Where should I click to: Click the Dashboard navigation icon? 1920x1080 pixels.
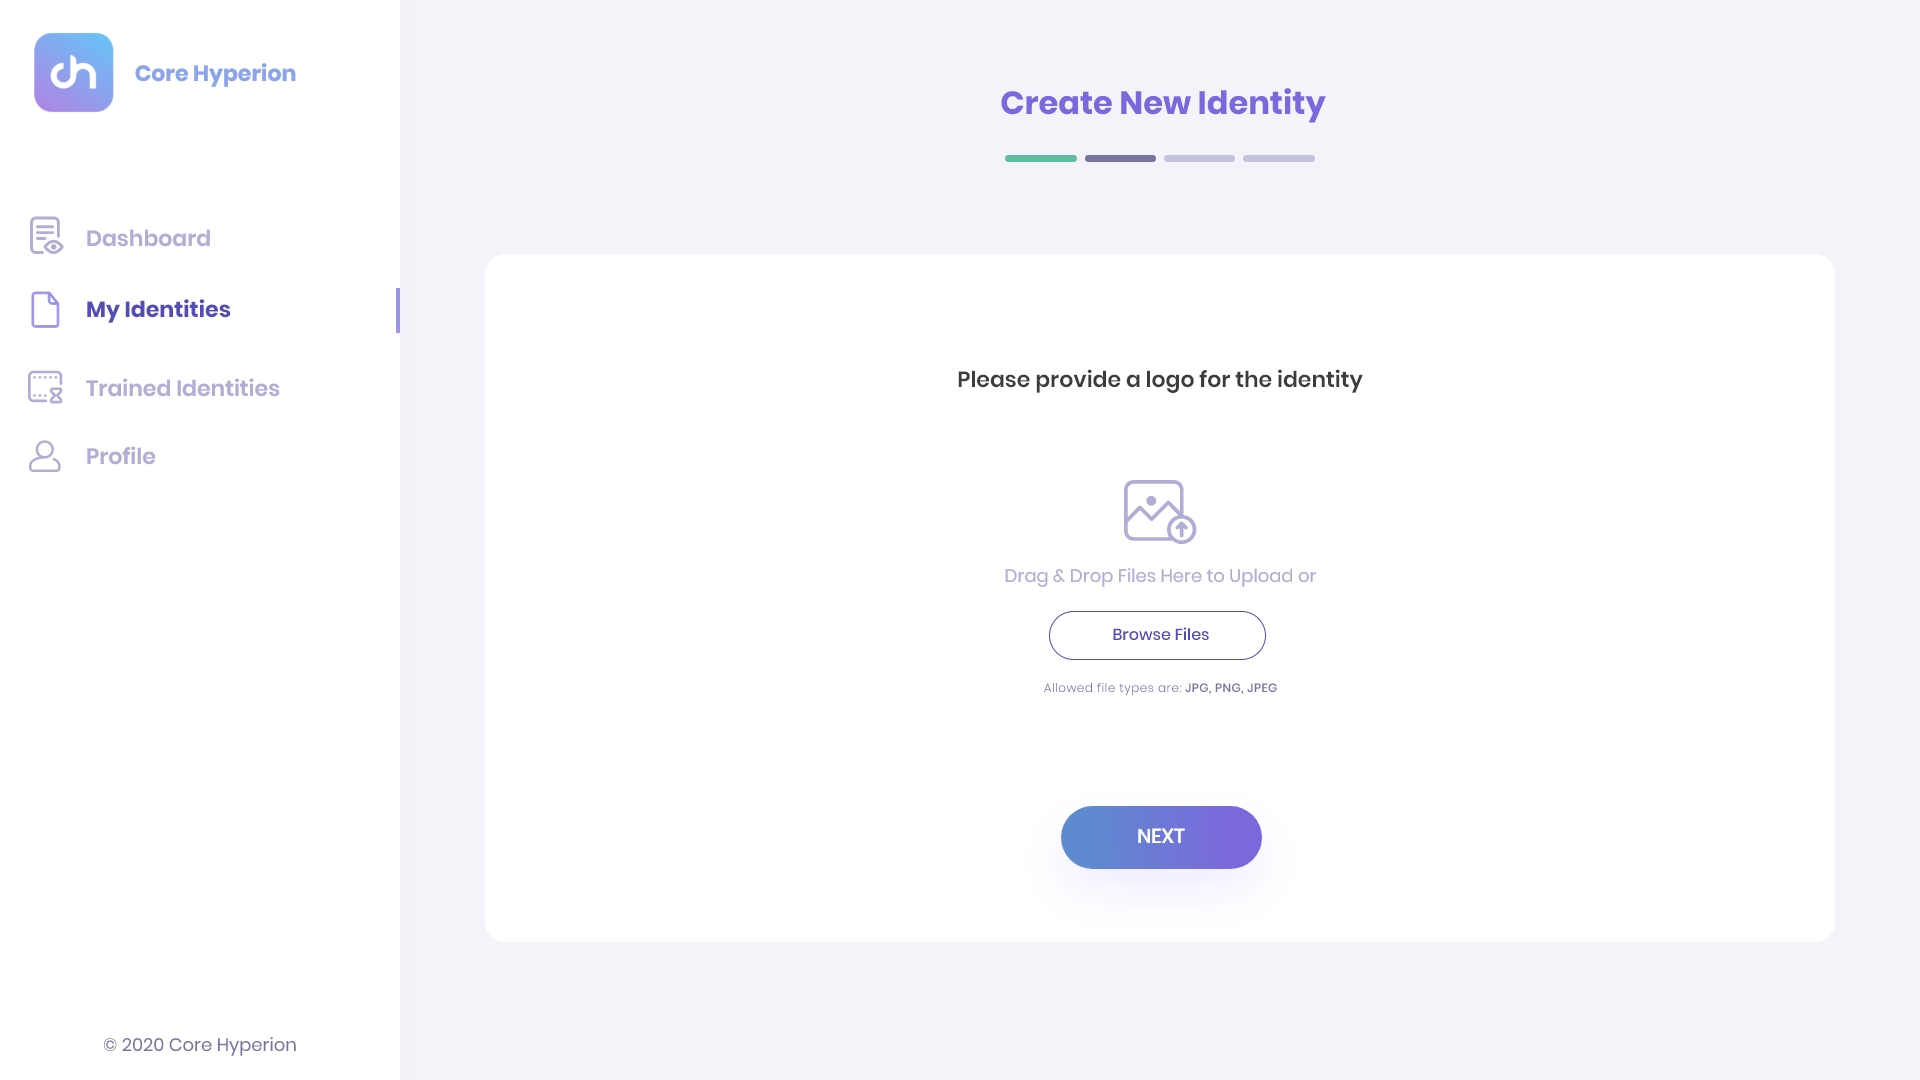pyautogui.click(x=46, y=235)
